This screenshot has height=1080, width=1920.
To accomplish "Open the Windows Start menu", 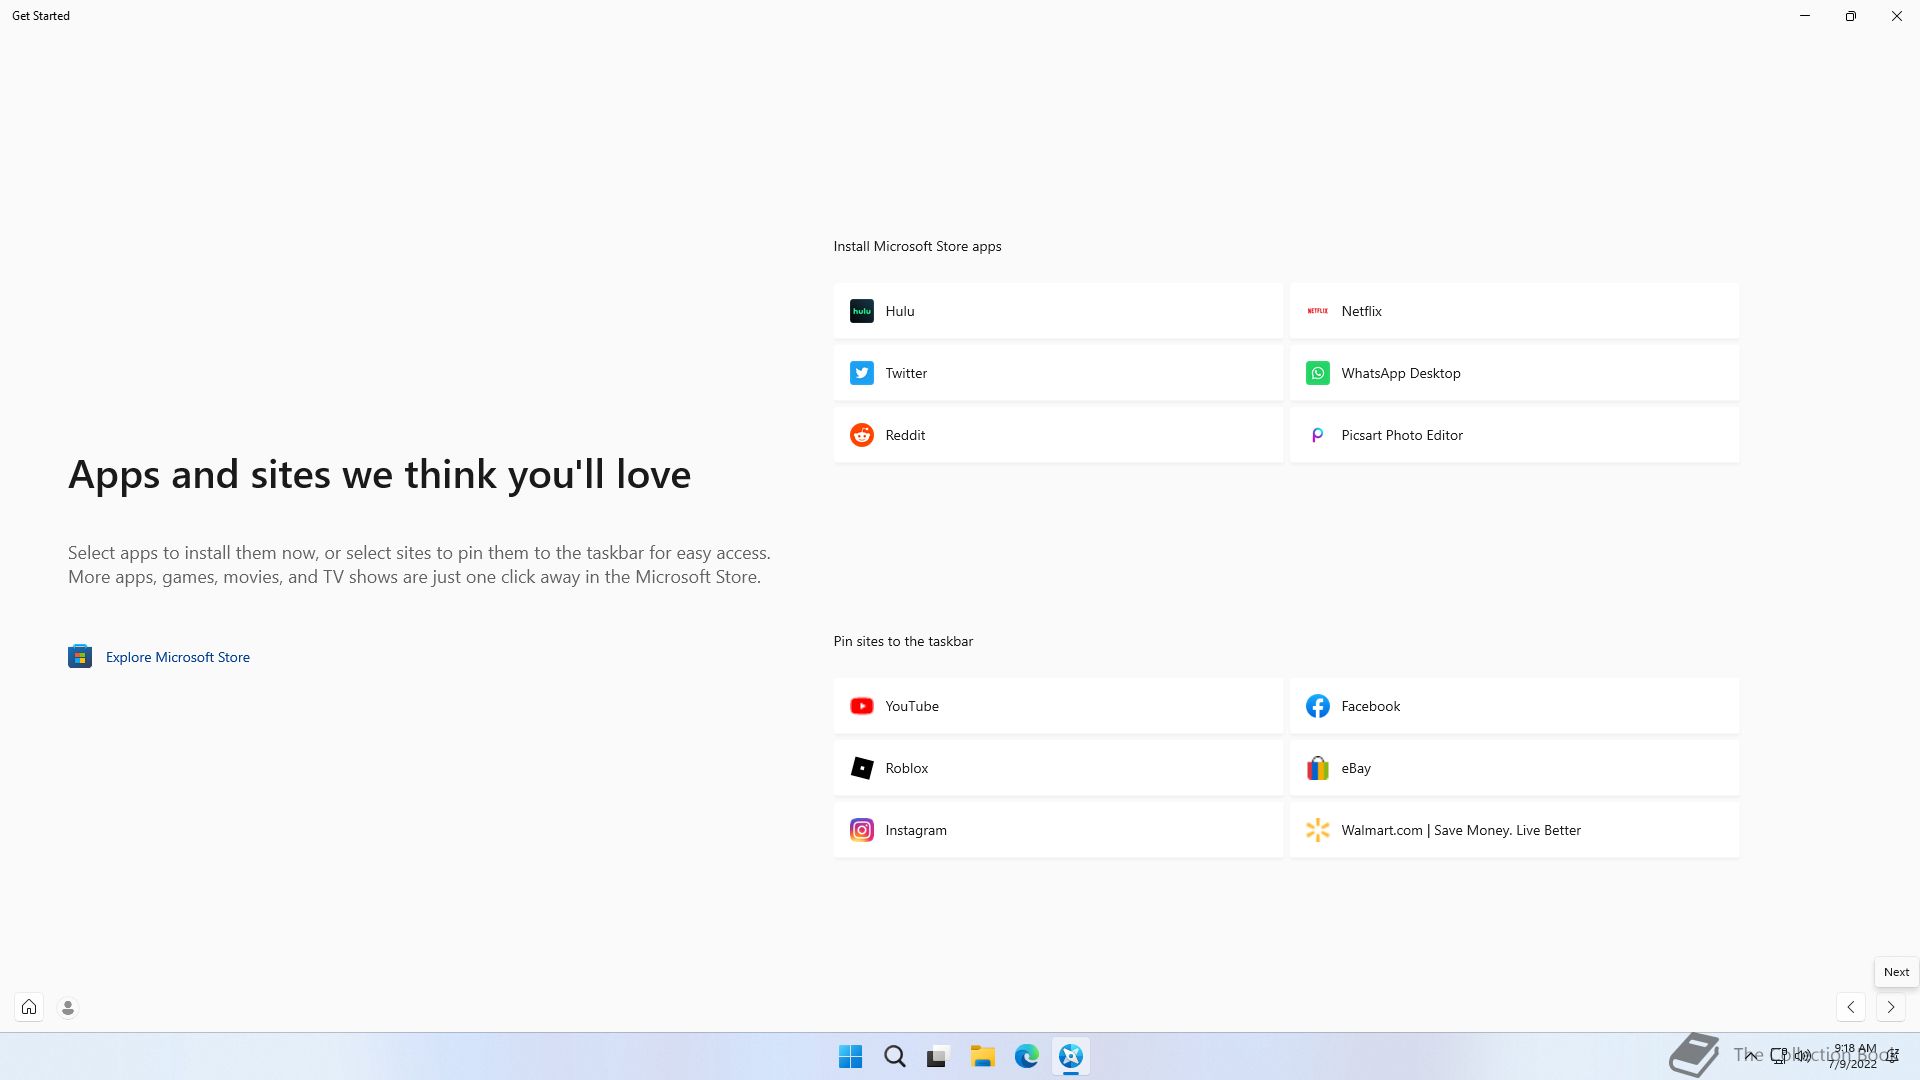I will click(850, 1056).
